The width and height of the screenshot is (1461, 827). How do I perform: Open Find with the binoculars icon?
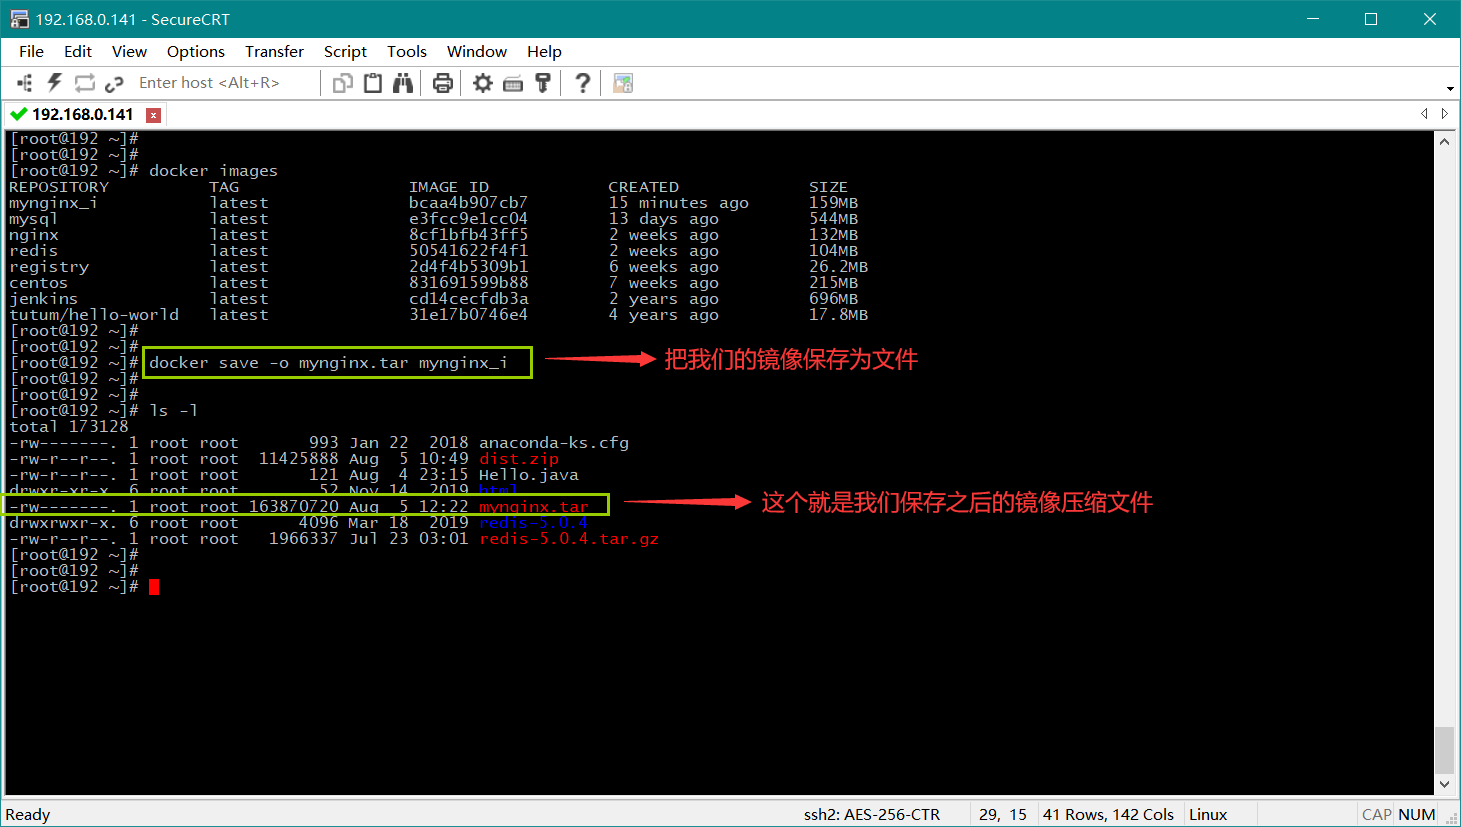point(403,83)
